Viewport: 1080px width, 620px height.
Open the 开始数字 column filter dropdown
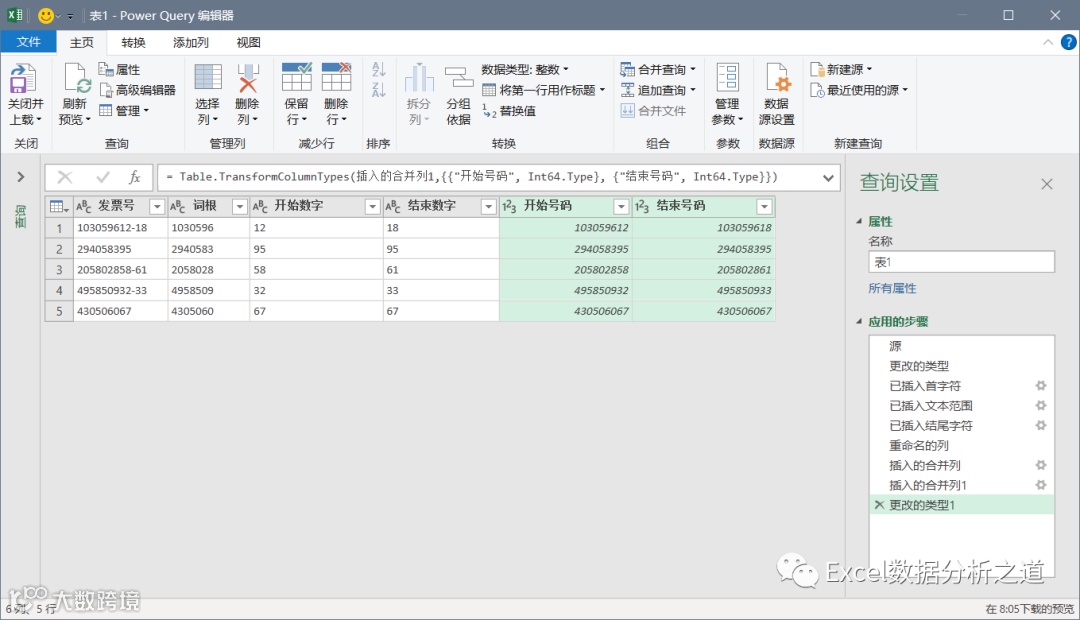click(x=373, y=207)
